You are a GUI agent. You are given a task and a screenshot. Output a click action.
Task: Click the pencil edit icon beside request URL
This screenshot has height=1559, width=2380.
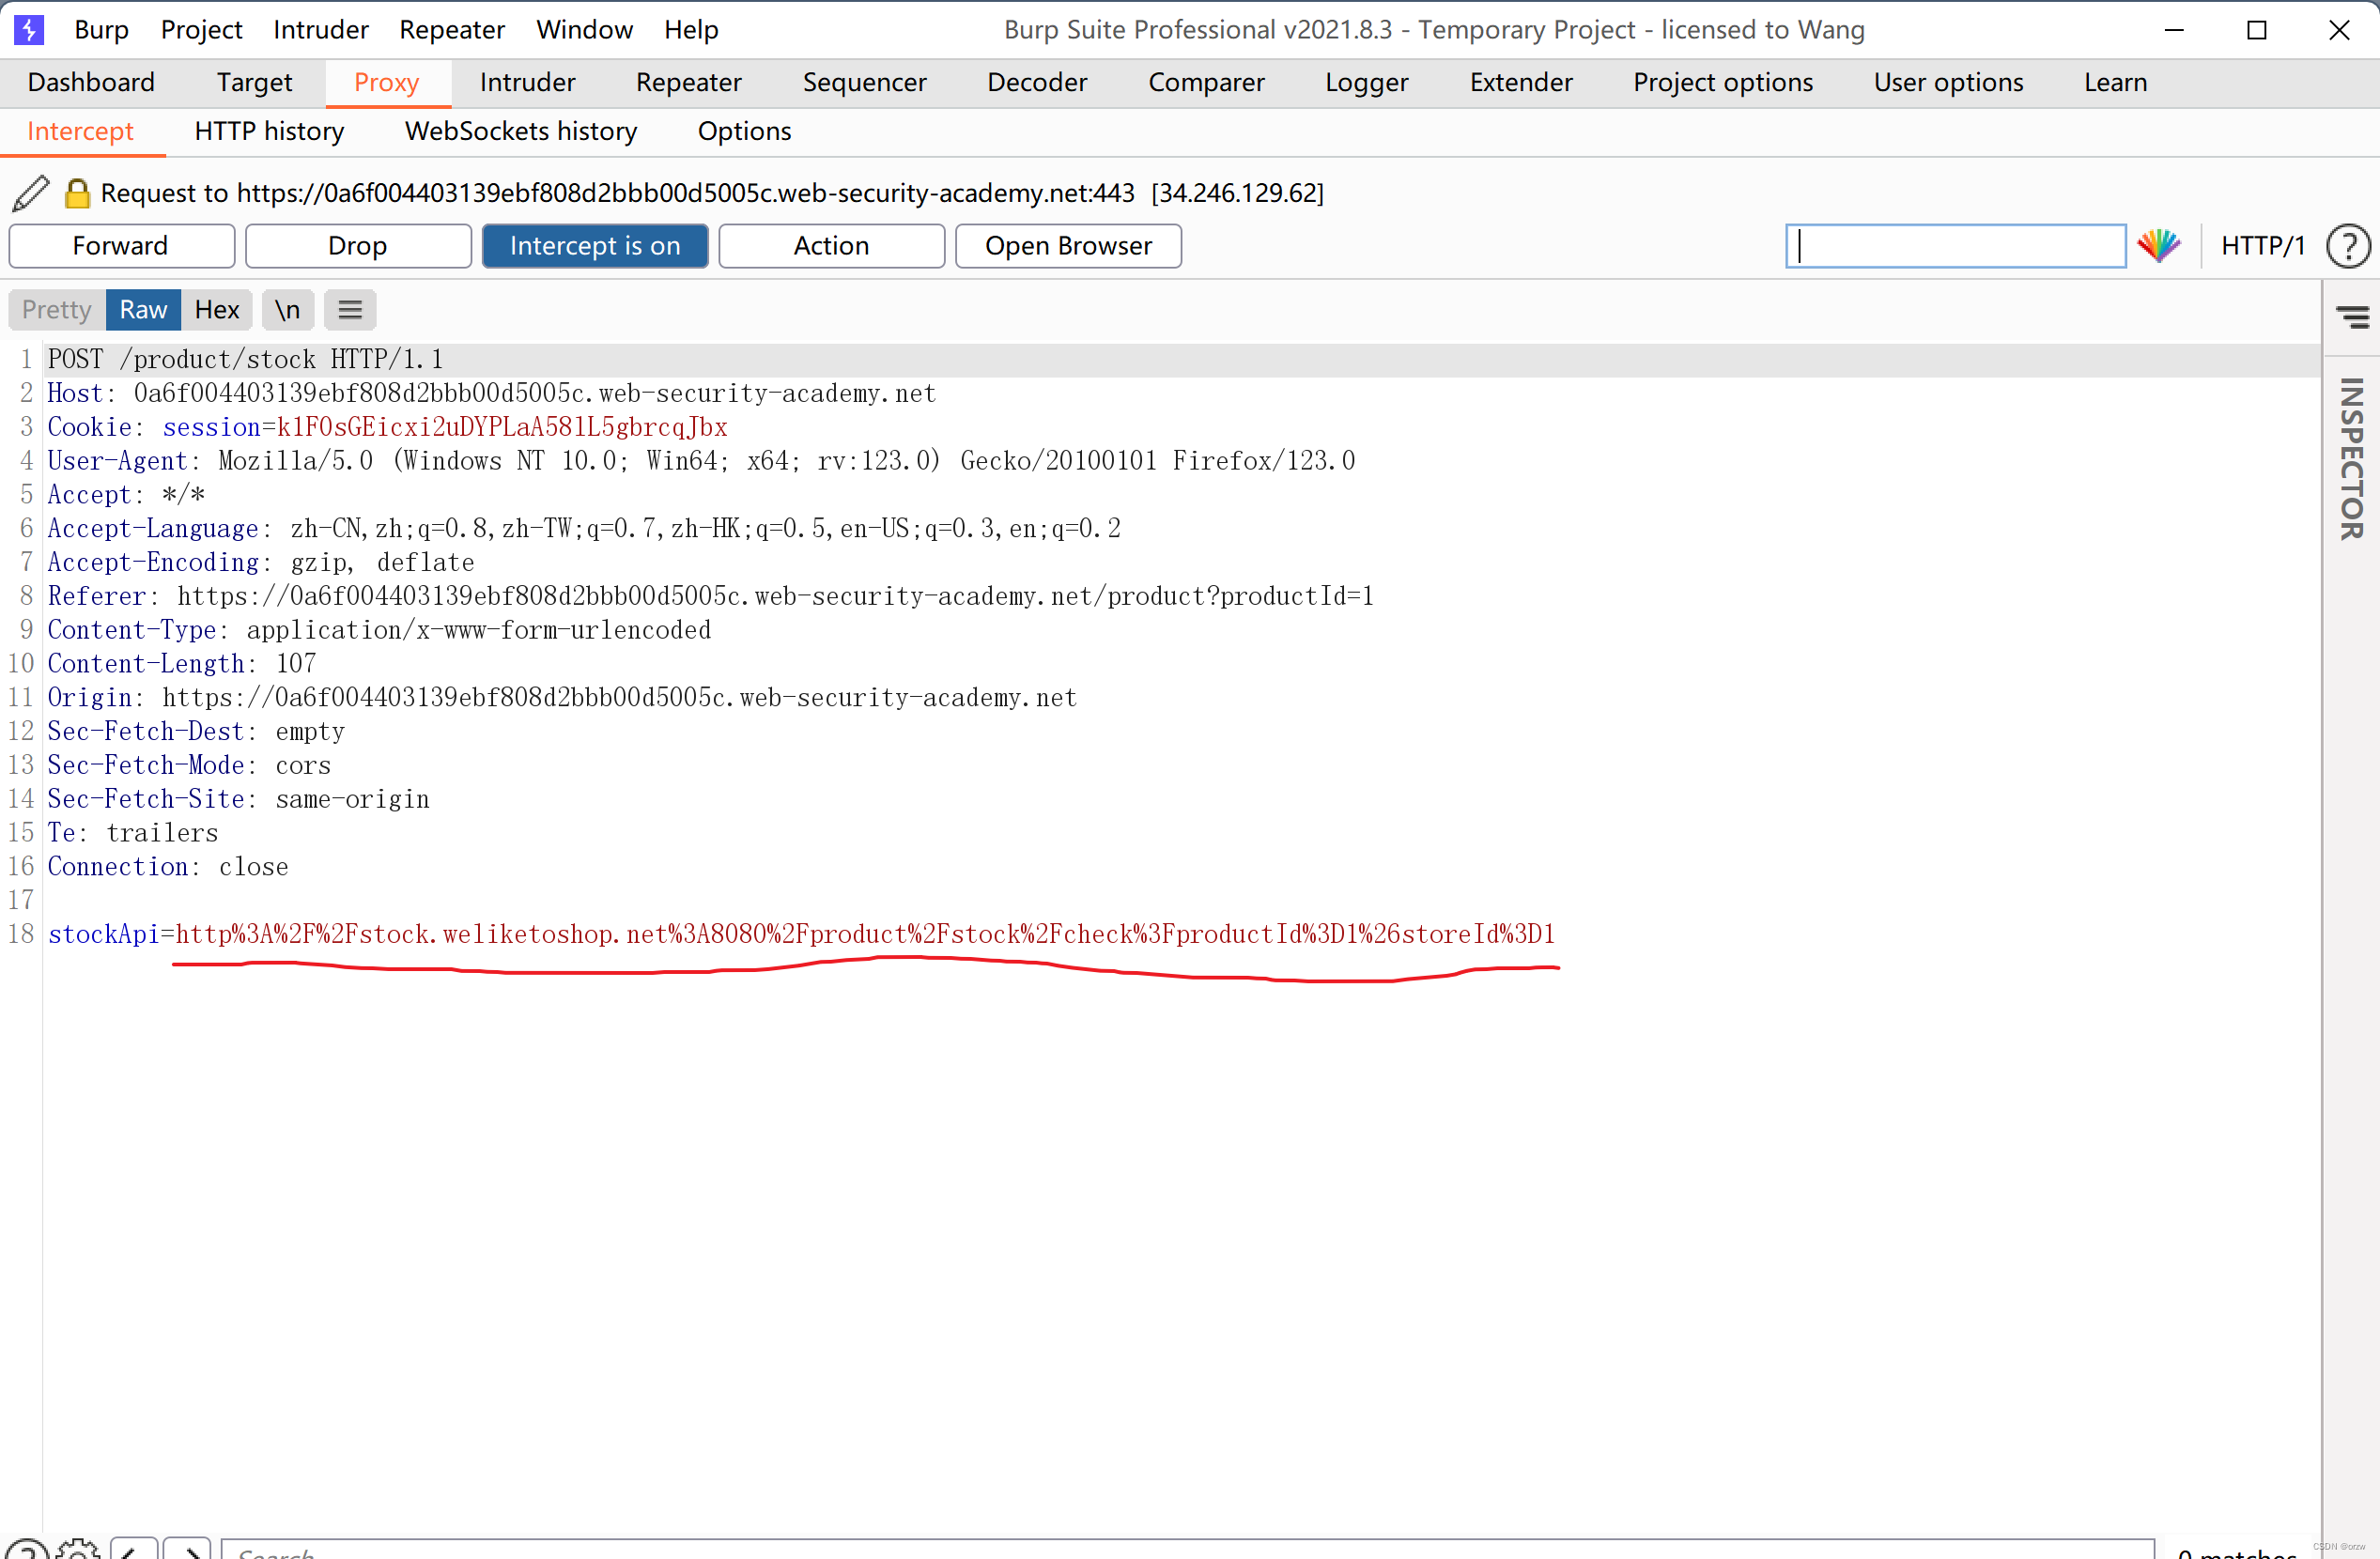tap(31, 193)
